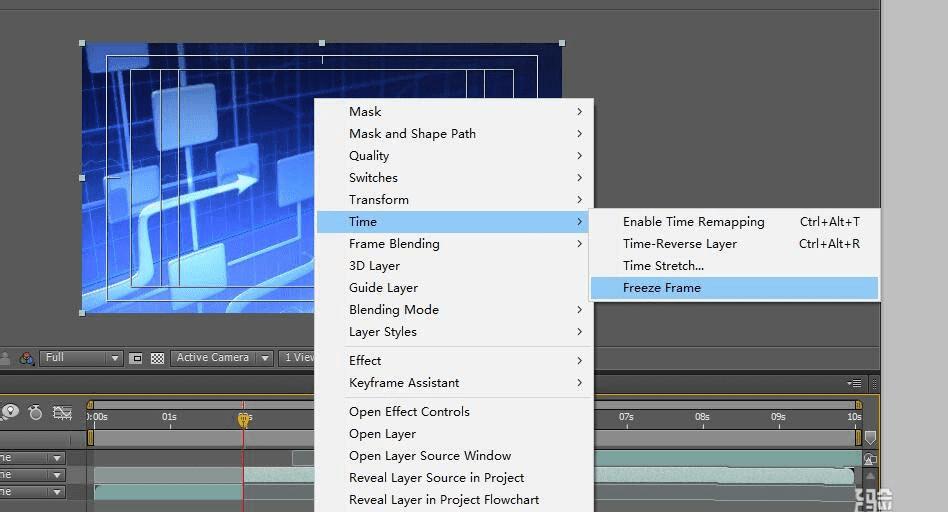Screen dimensions: 948x512
Task: Open the Blending Mode submenu
Action: click(455, 309)
